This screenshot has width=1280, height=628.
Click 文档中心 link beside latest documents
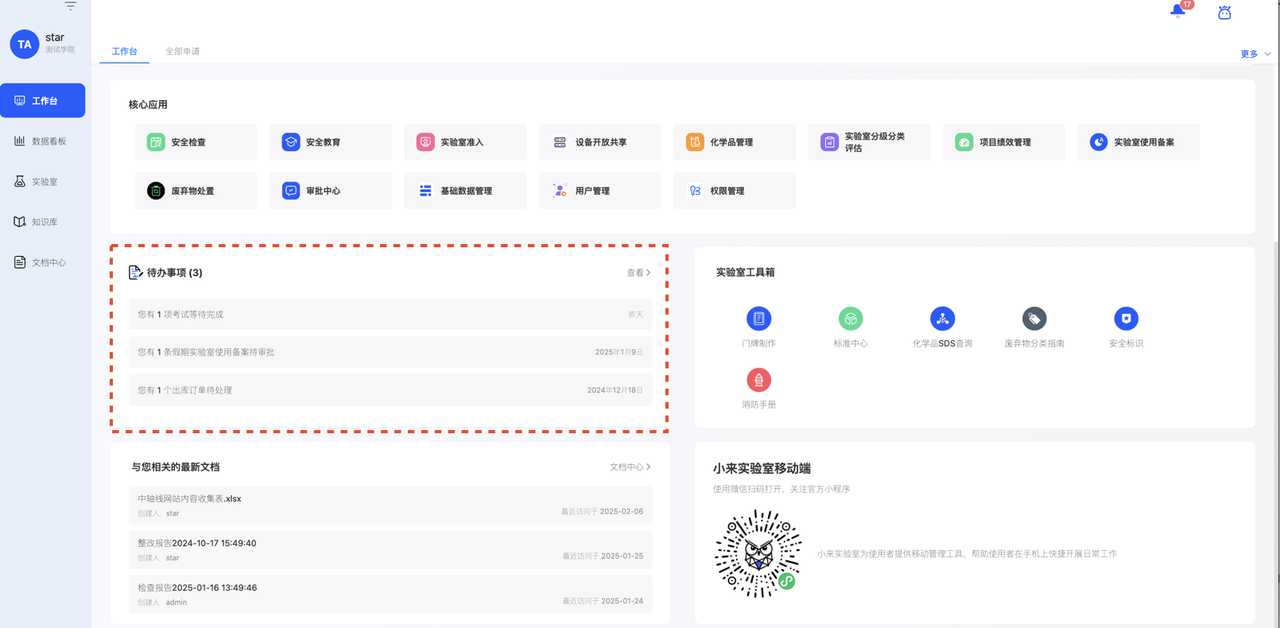pyautogui.click(x=631, y=467)
